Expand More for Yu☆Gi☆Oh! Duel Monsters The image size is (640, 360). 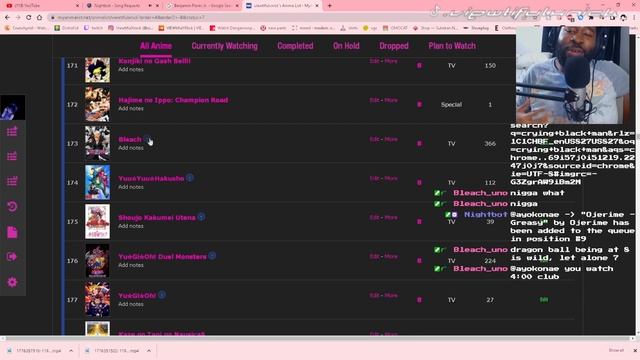click(391, 256)
